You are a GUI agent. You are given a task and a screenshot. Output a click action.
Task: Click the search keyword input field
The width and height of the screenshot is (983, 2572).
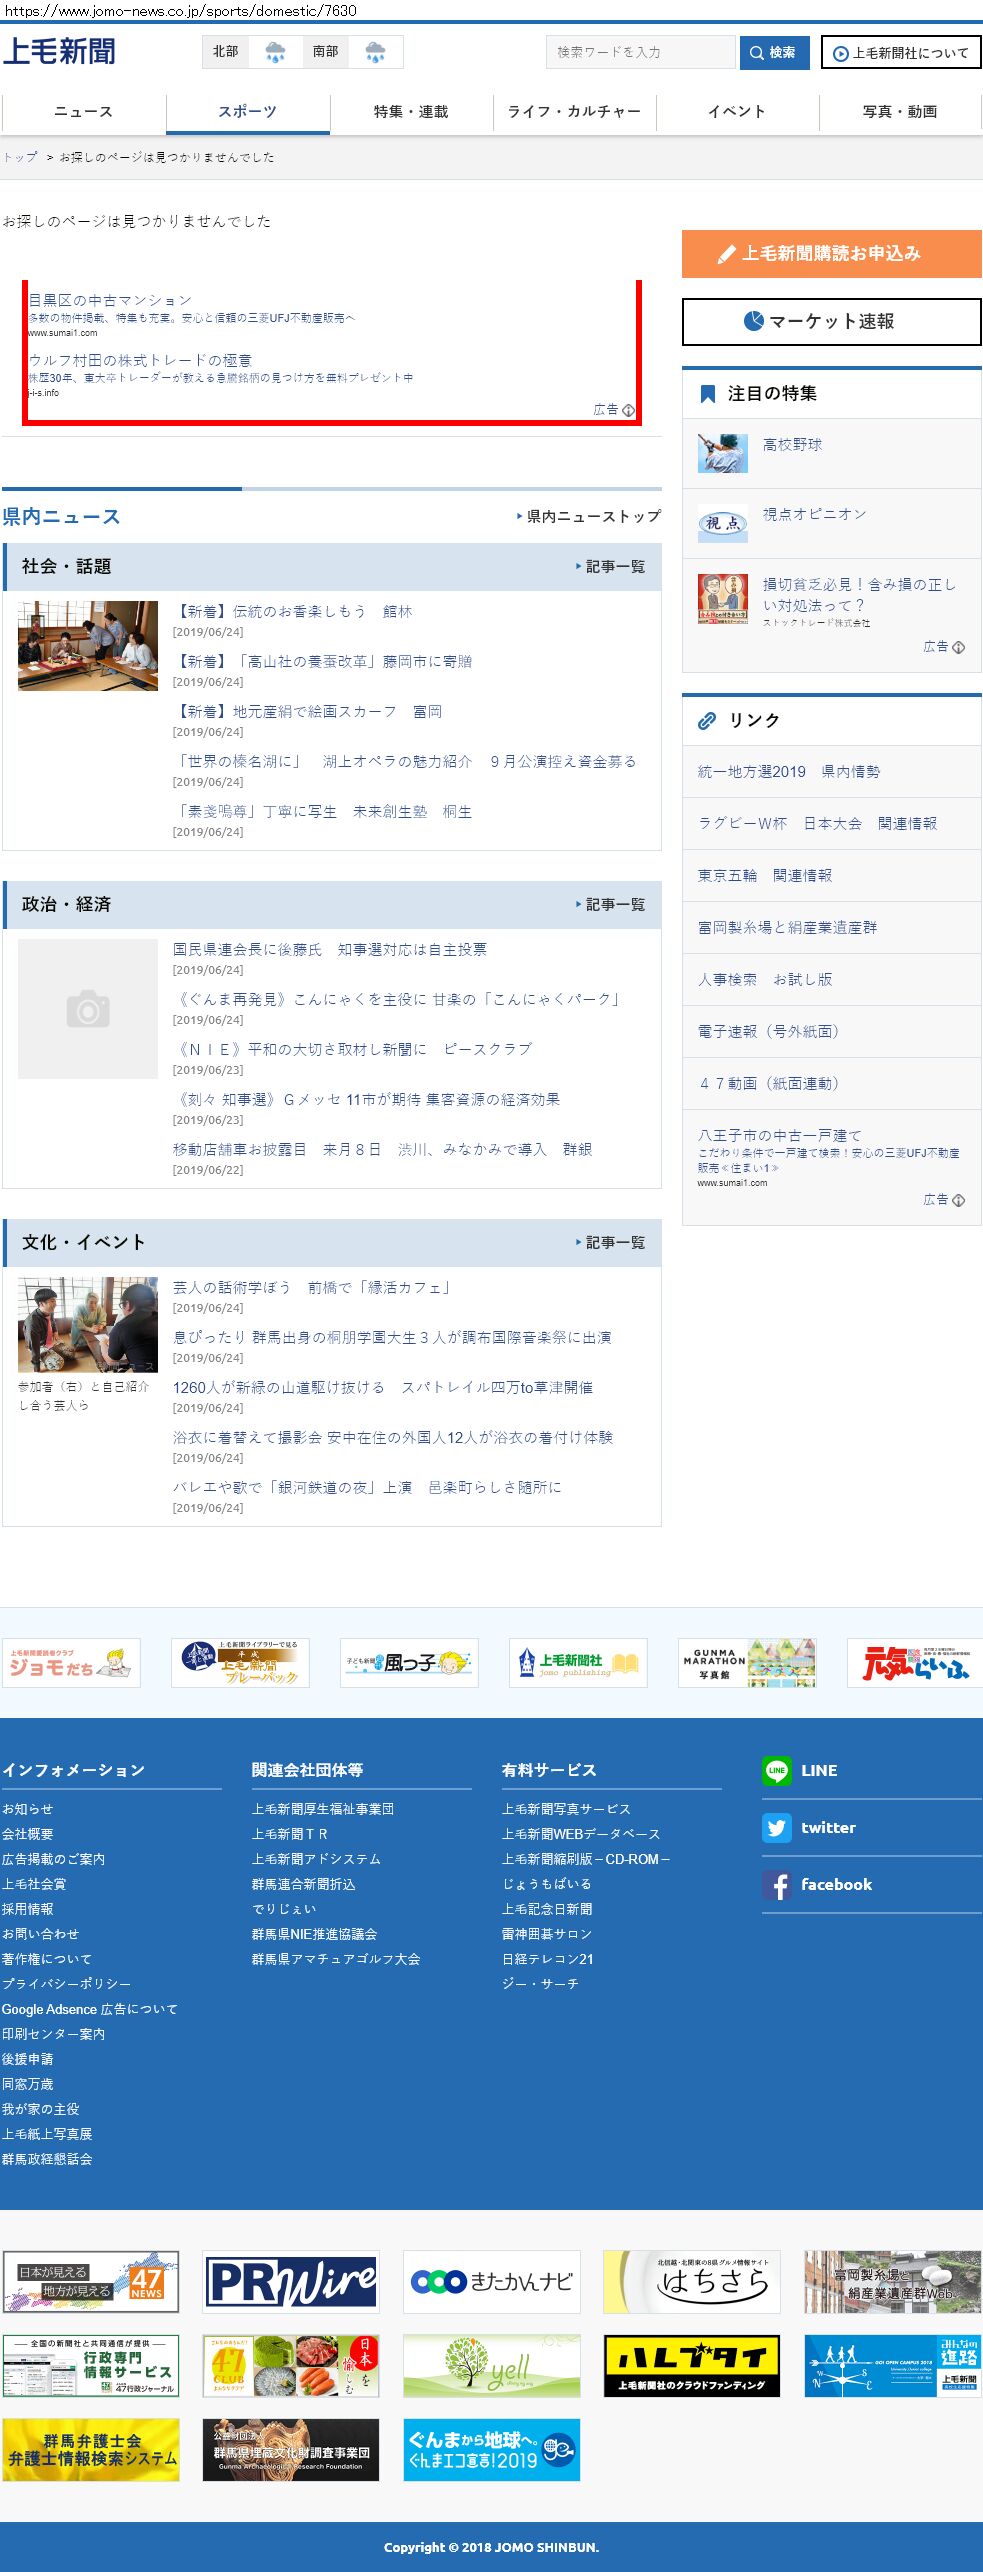(x=640, y=52)
